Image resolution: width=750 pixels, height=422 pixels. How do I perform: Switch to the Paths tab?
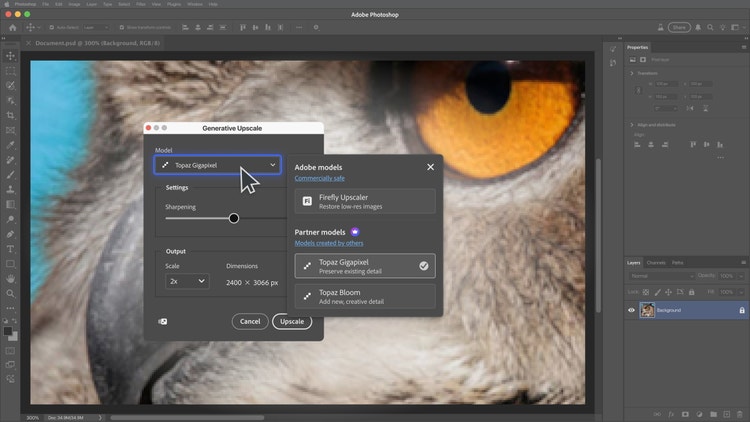(x=678, y=263)
